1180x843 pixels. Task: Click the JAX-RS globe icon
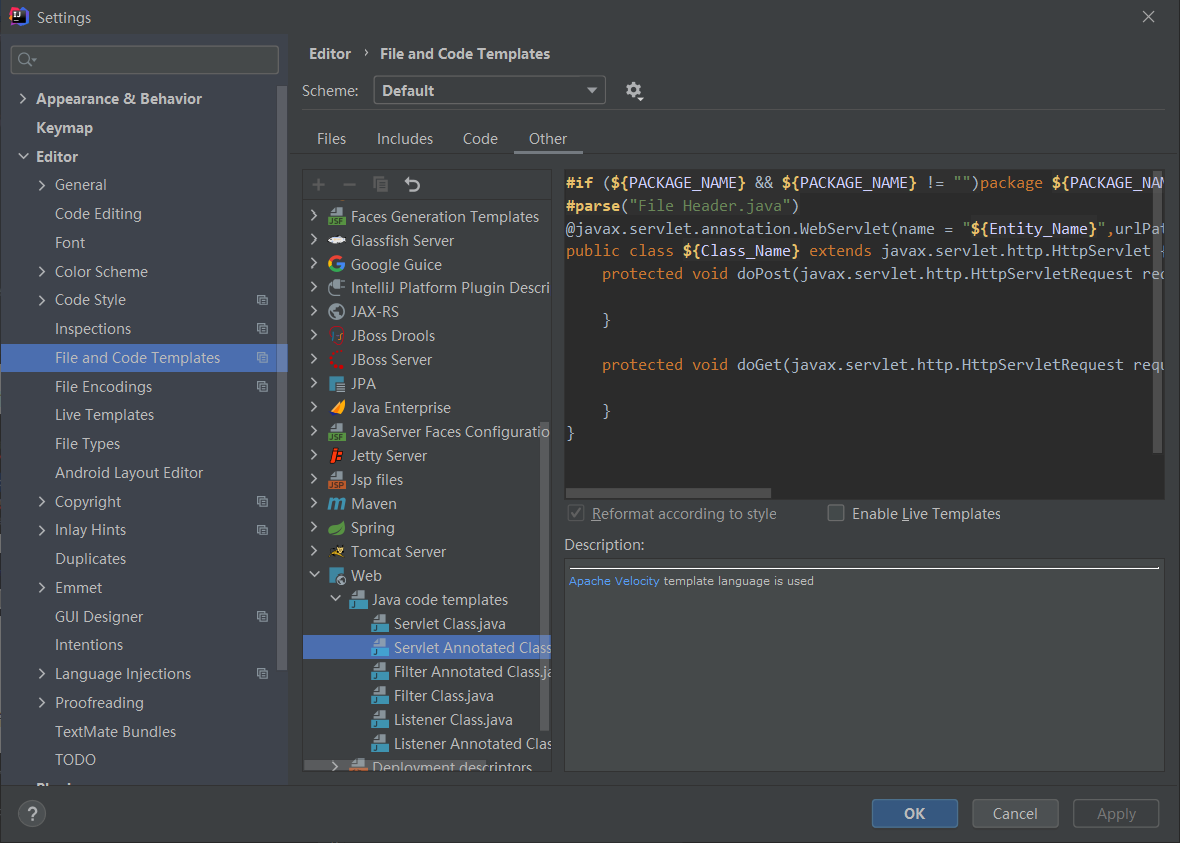[x=336, y=312]
